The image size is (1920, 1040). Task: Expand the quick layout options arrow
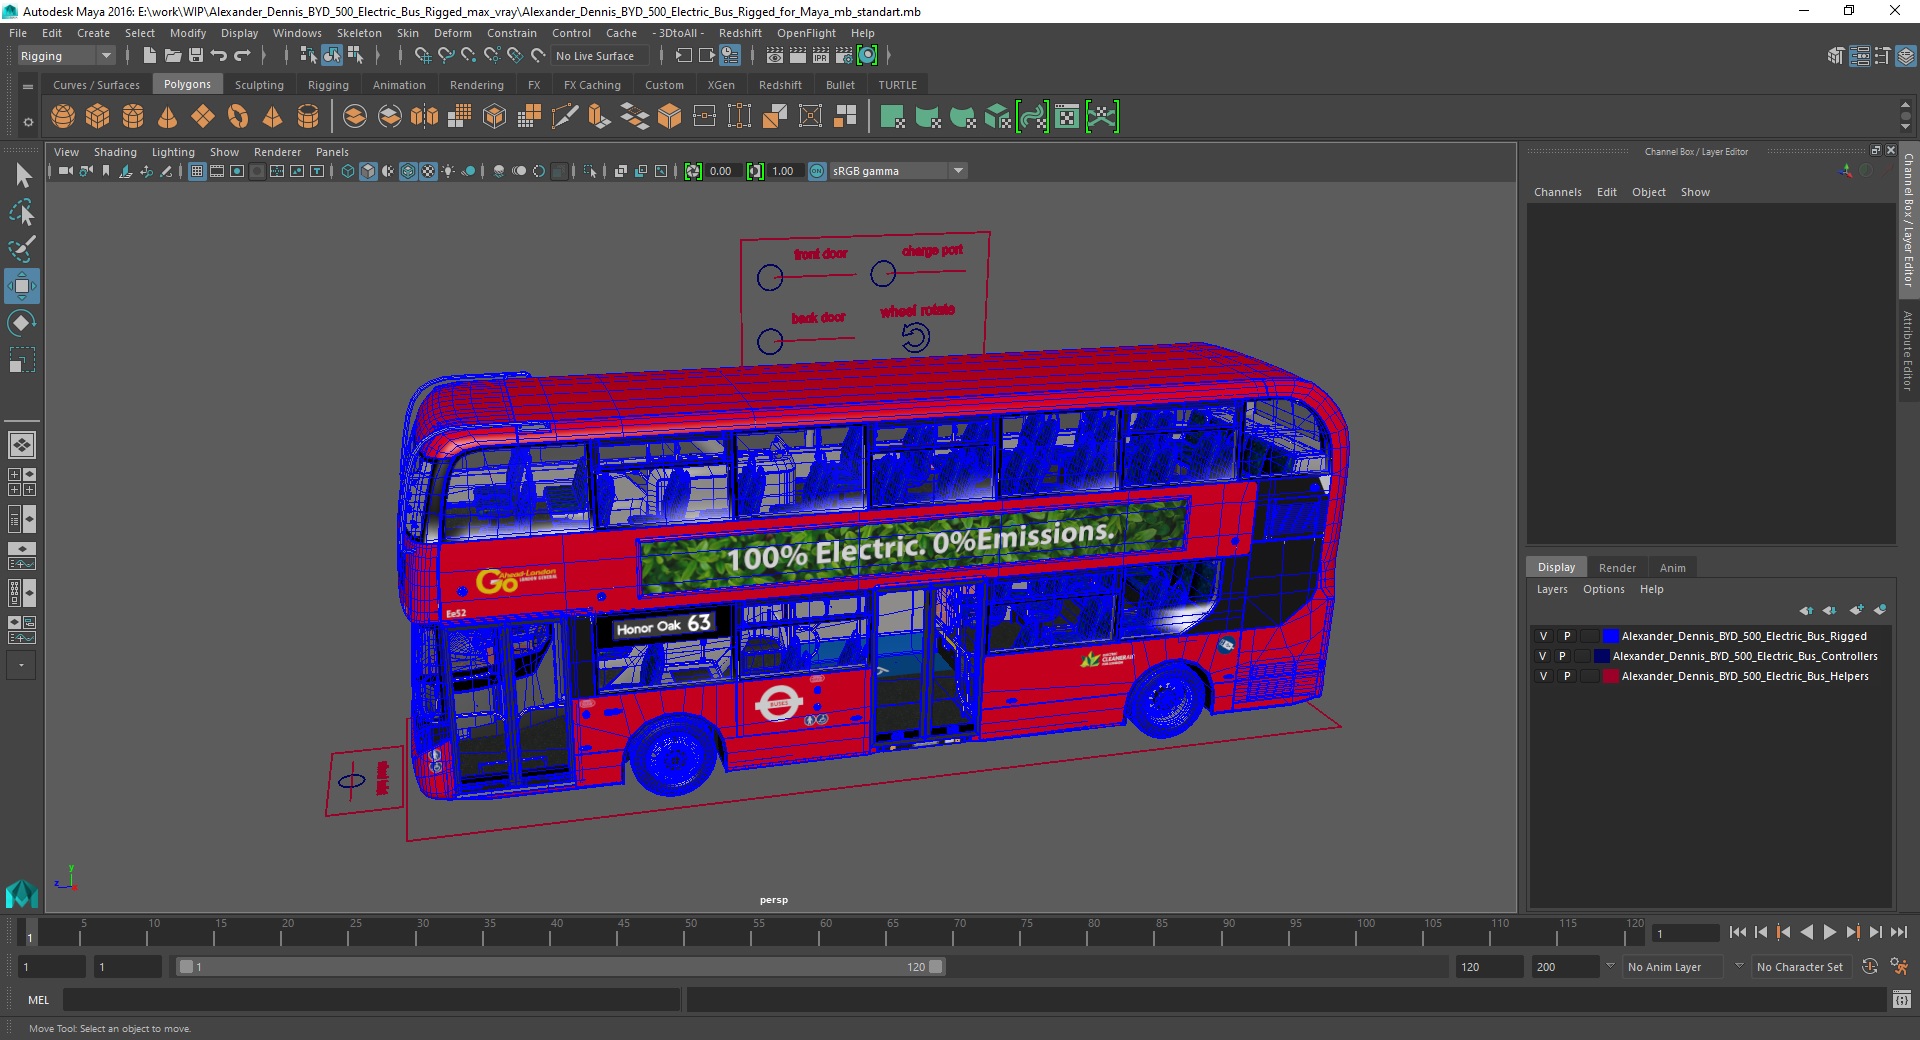click(21, 665)
